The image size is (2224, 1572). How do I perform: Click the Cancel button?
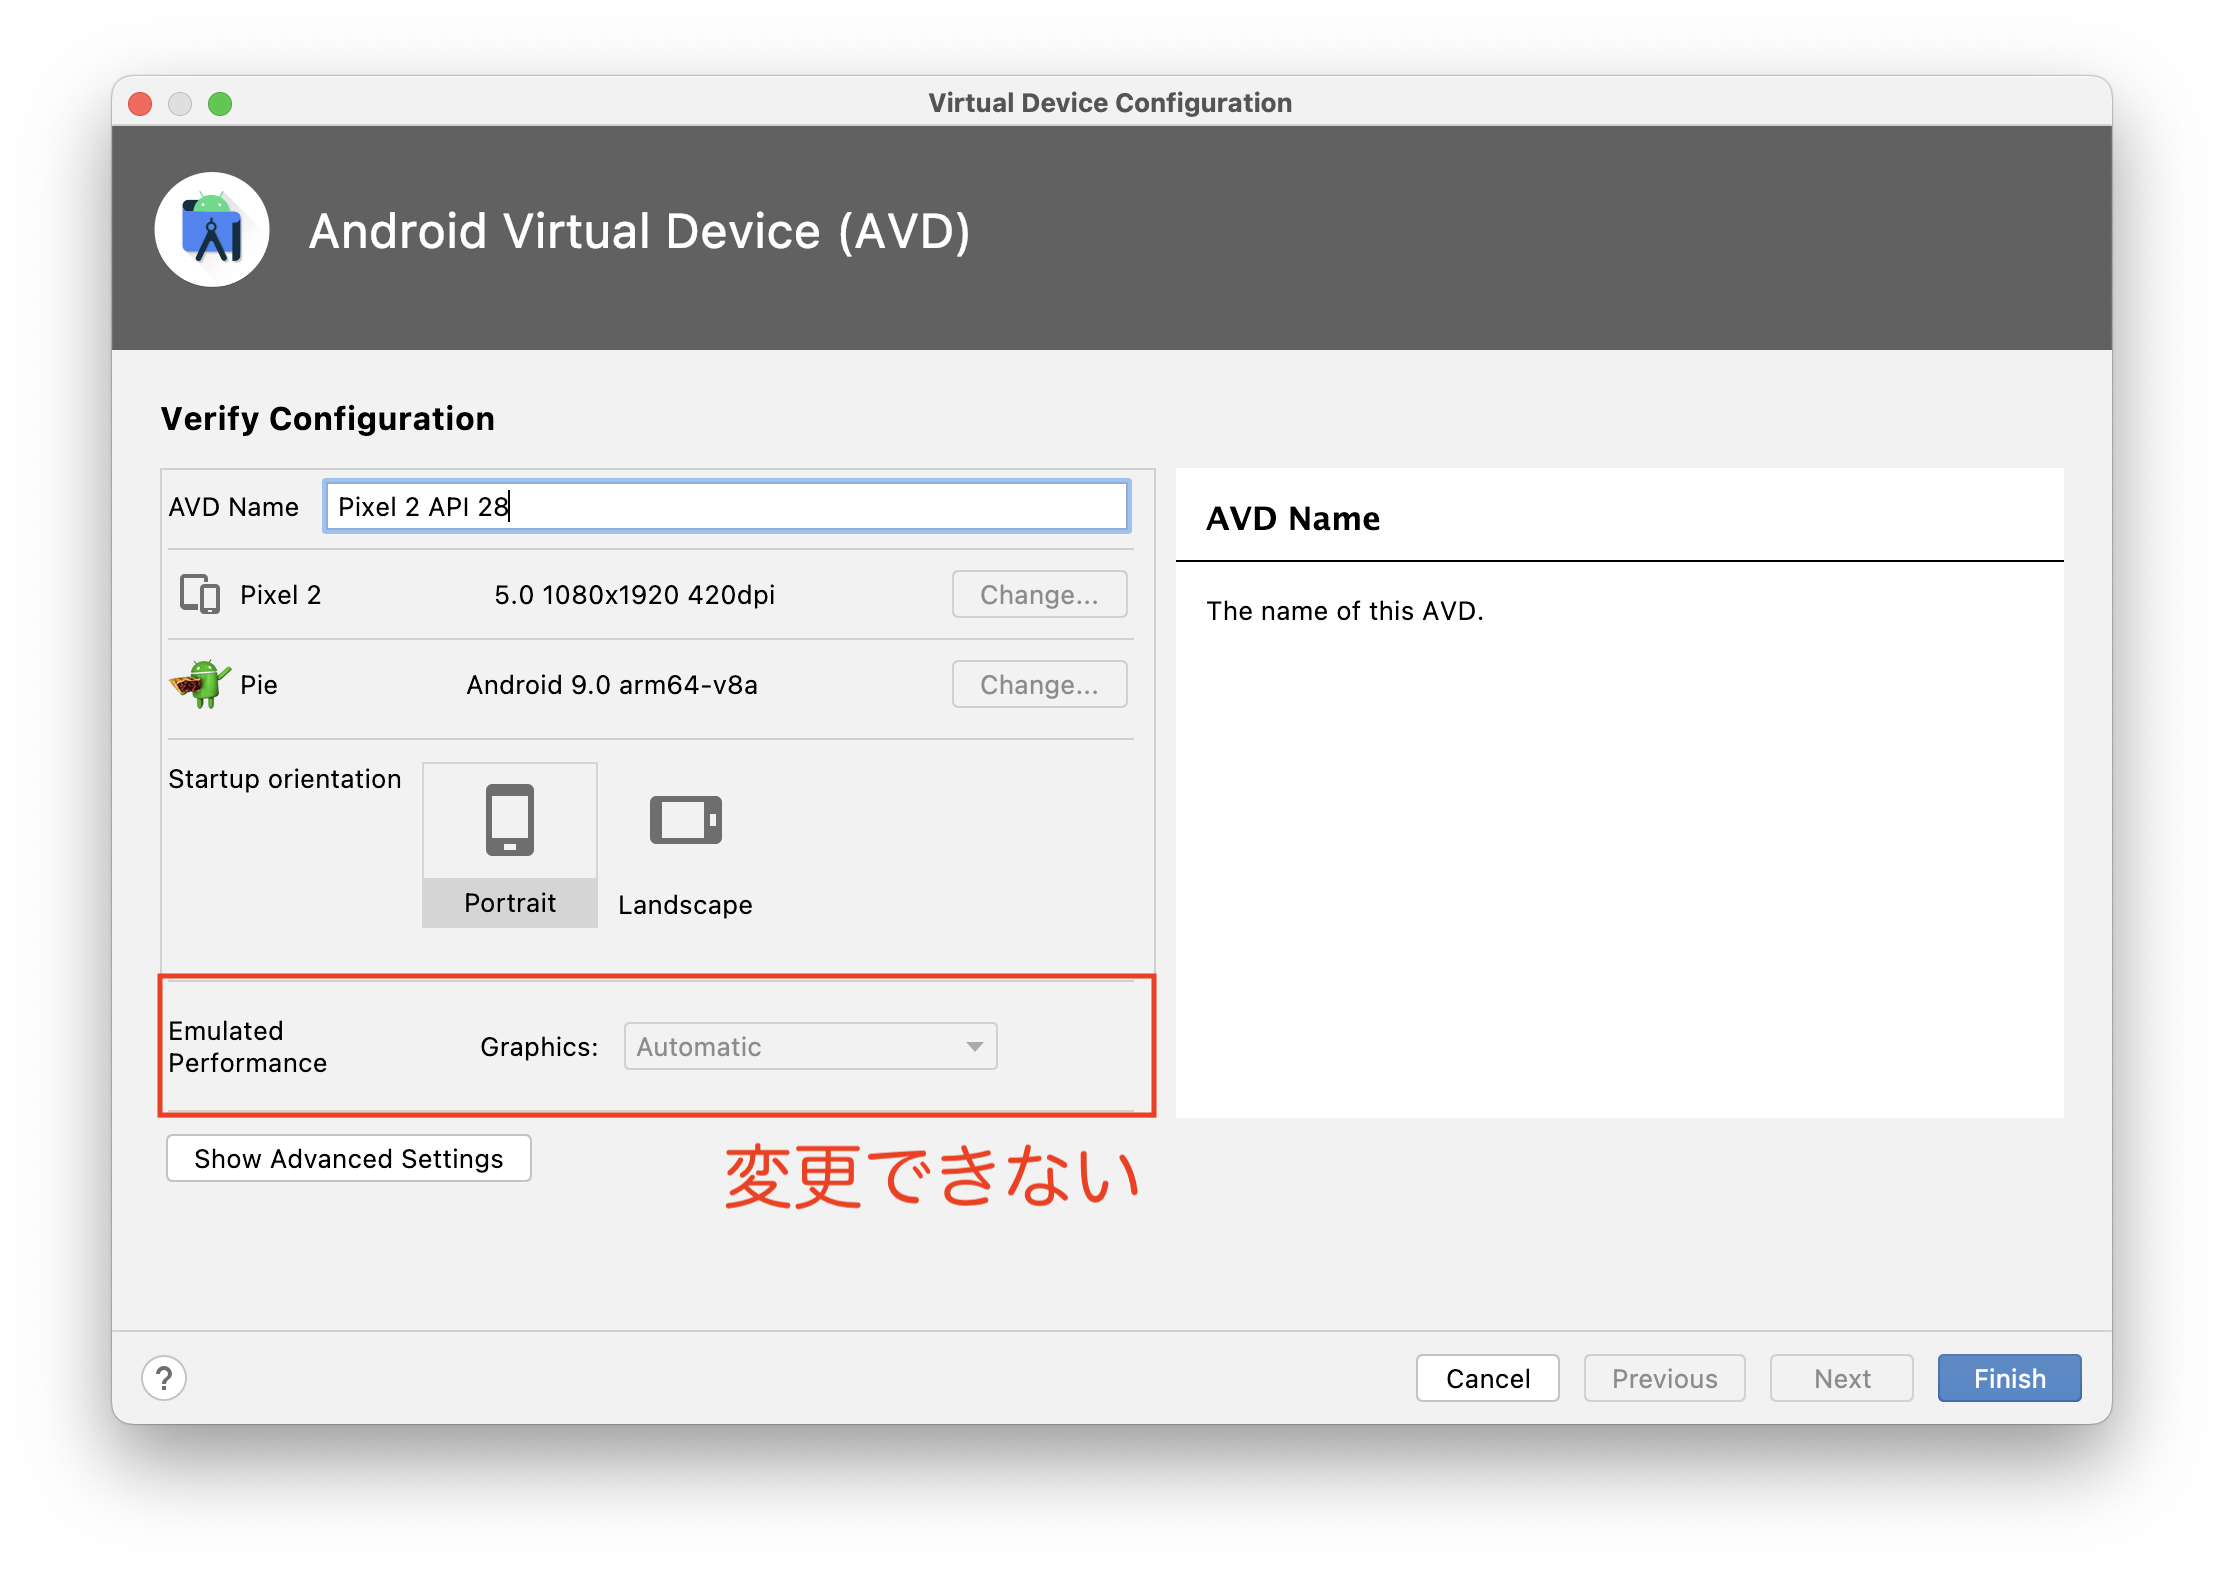[x=1487, y=1378]
